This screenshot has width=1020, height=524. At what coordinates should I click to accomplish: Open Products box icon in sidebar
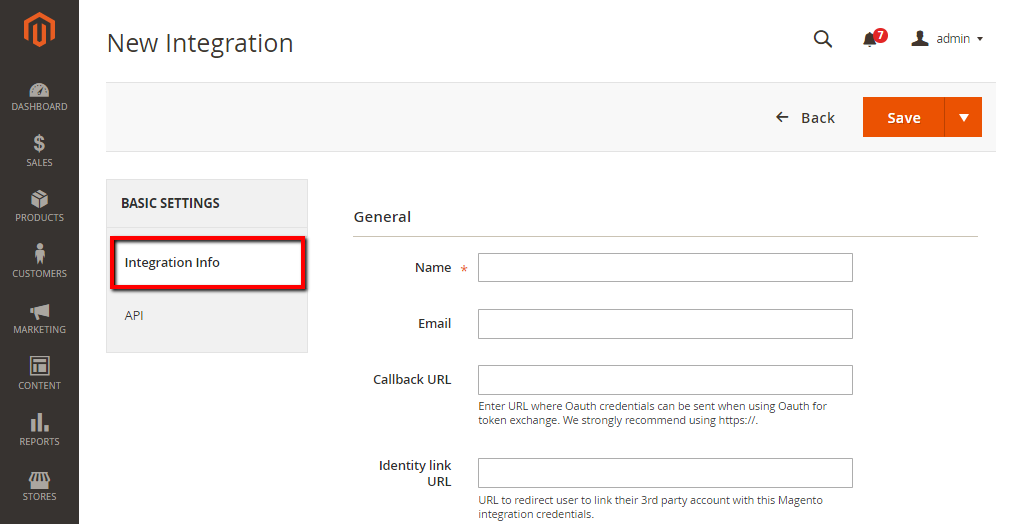[39, 200]
